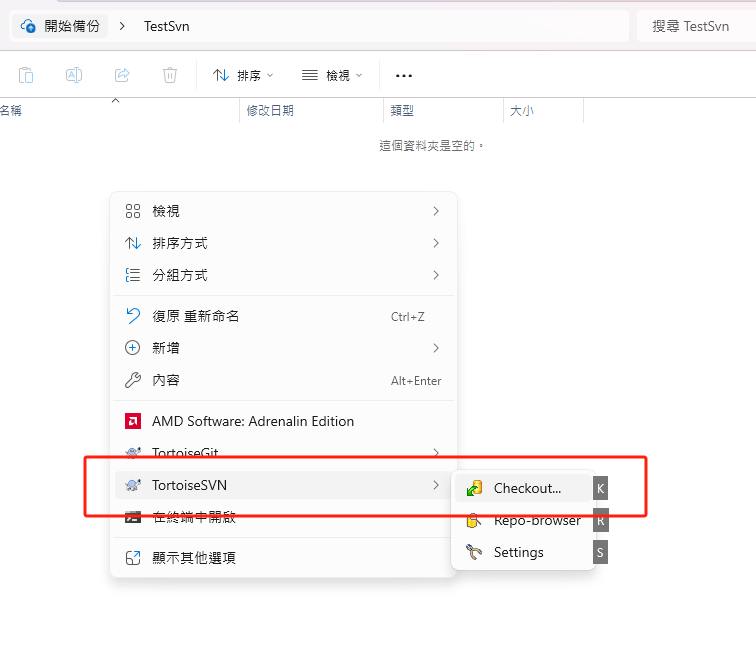Click the share toolbar icon
The width and height of the screenshot is (756, 648).
[122, 75]
